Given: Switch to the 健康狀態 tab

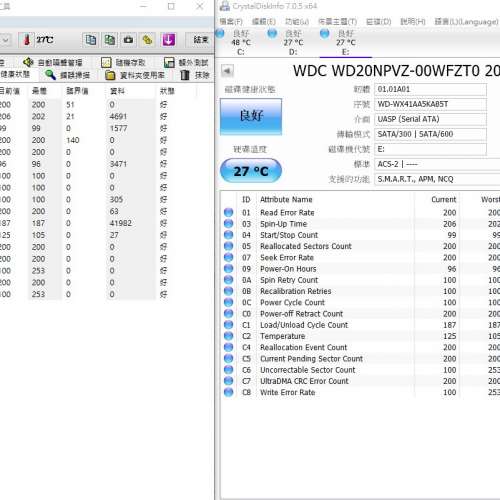Looking at the screenshot, I should click(x=15, y=74).
